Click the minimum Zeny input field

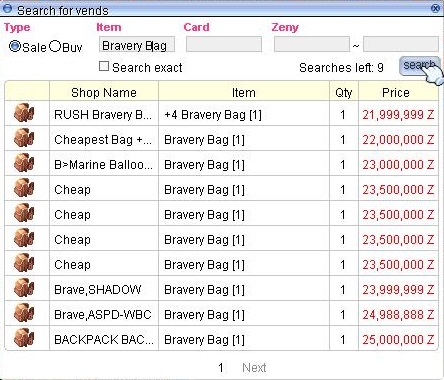tap(312, 44)
